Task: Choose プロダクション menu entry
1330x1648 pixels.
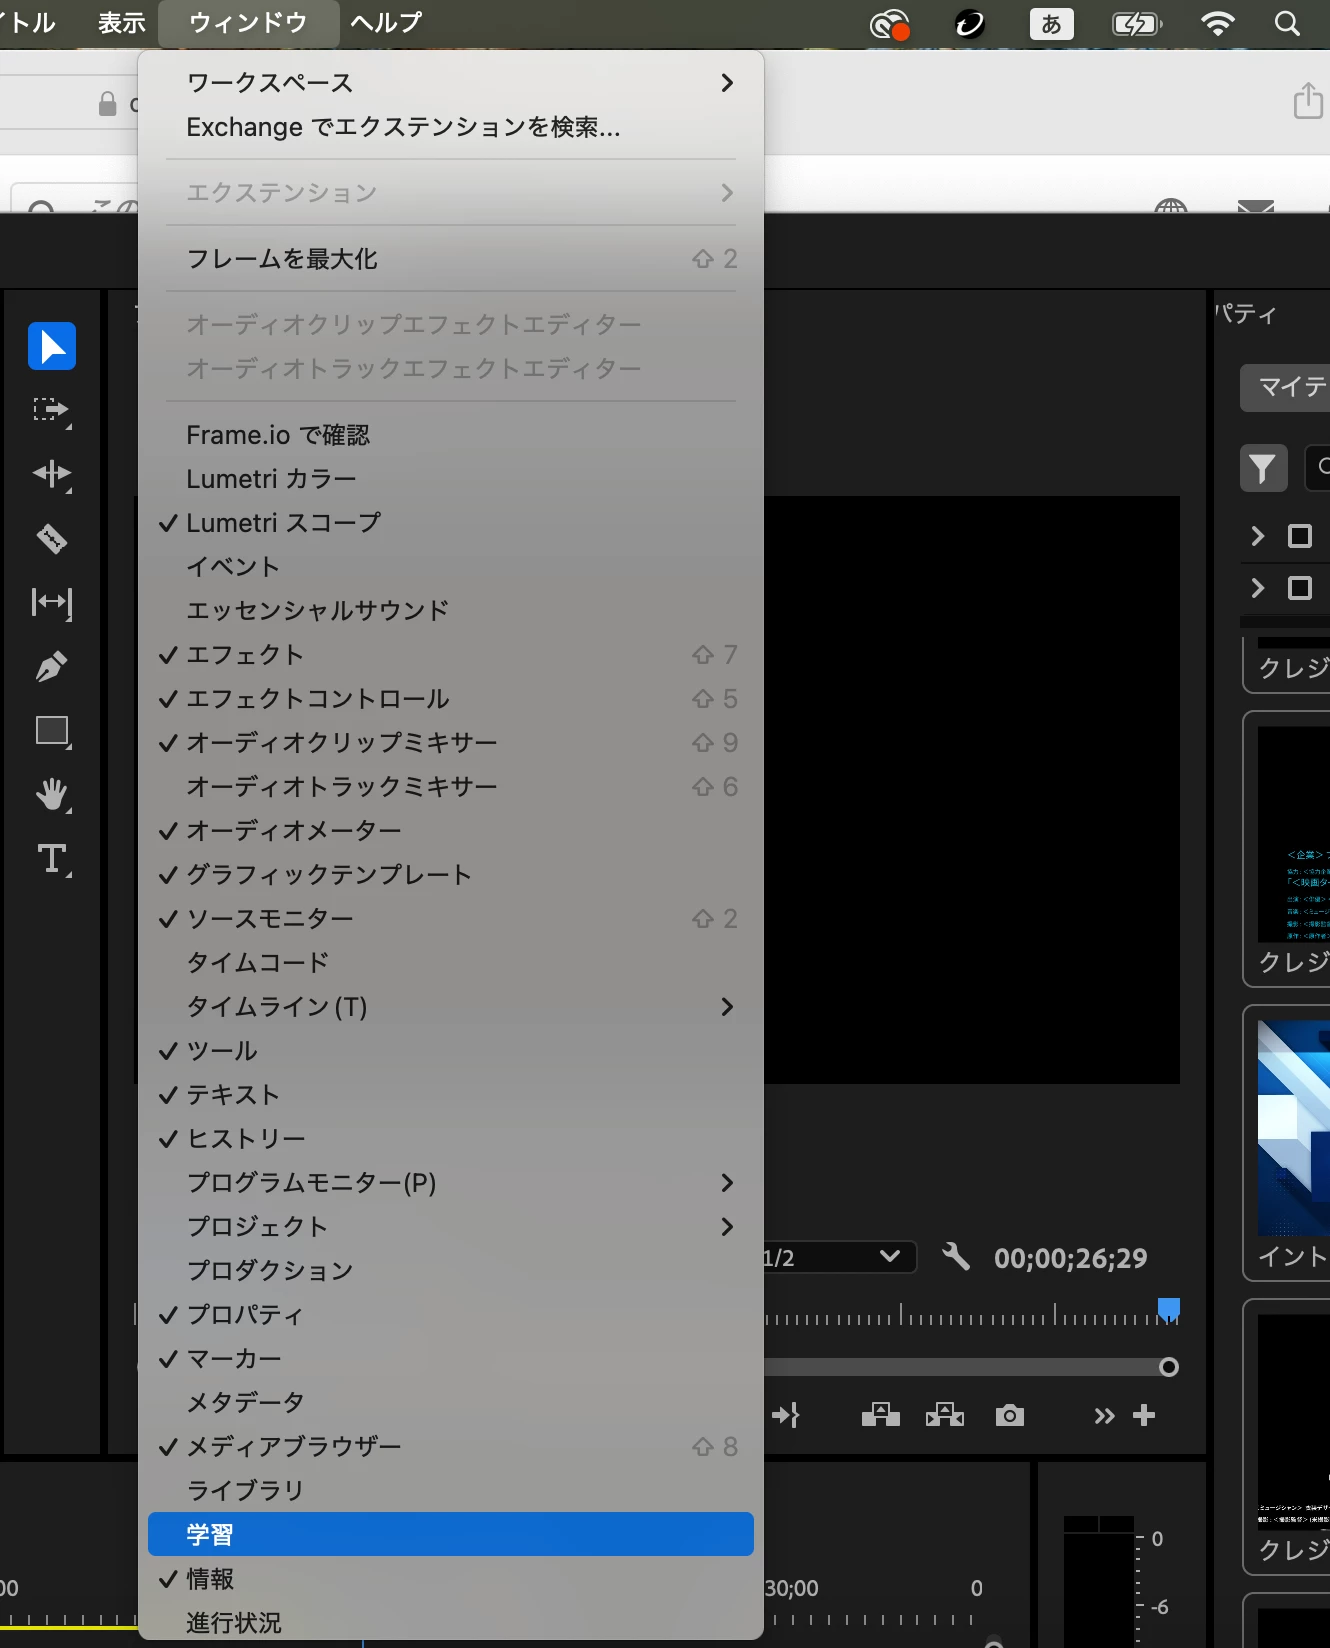Action: pos(450,1271)
